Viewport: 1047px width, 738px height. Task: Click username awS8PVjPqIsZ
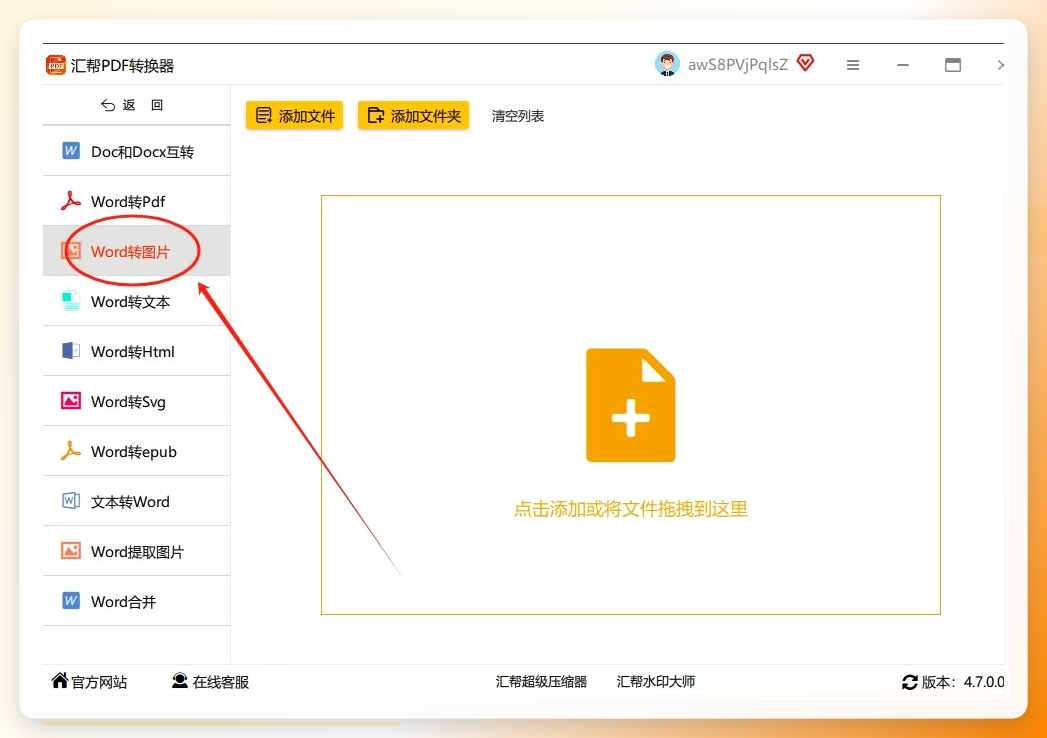coord(738,64)
